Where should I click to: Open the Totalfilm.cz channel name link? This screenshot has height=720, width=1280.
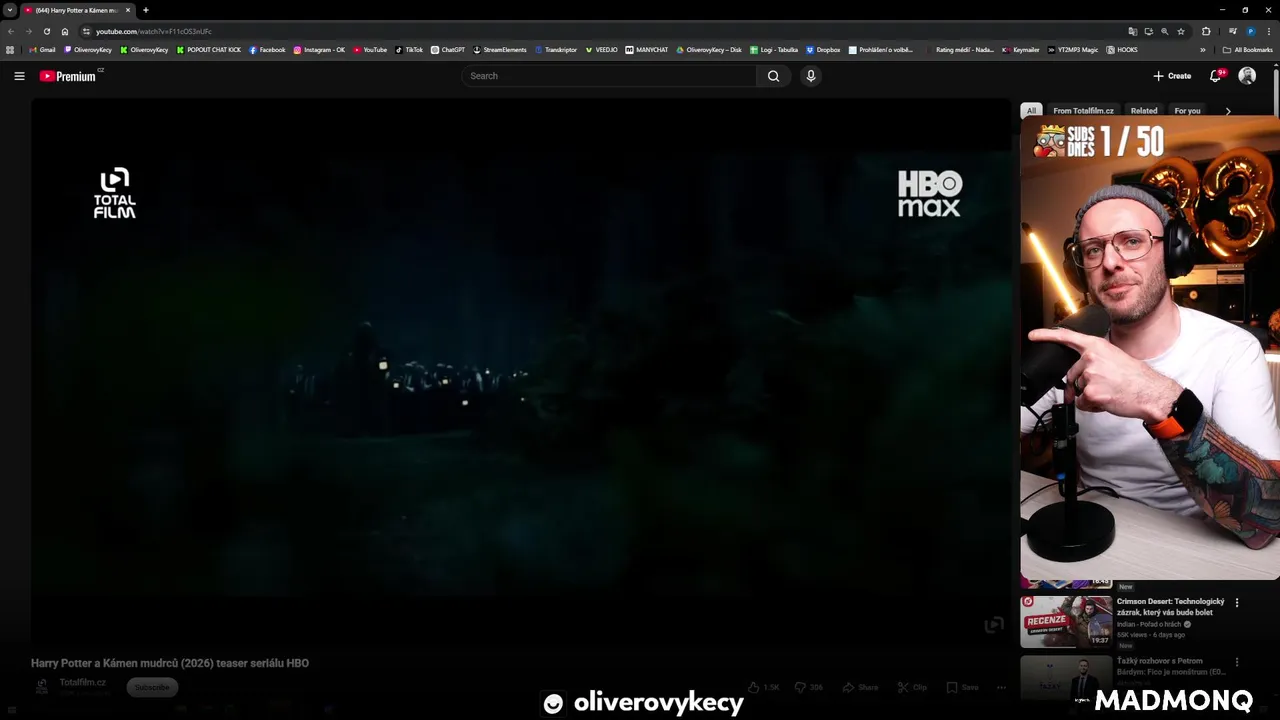click(82, 682)
